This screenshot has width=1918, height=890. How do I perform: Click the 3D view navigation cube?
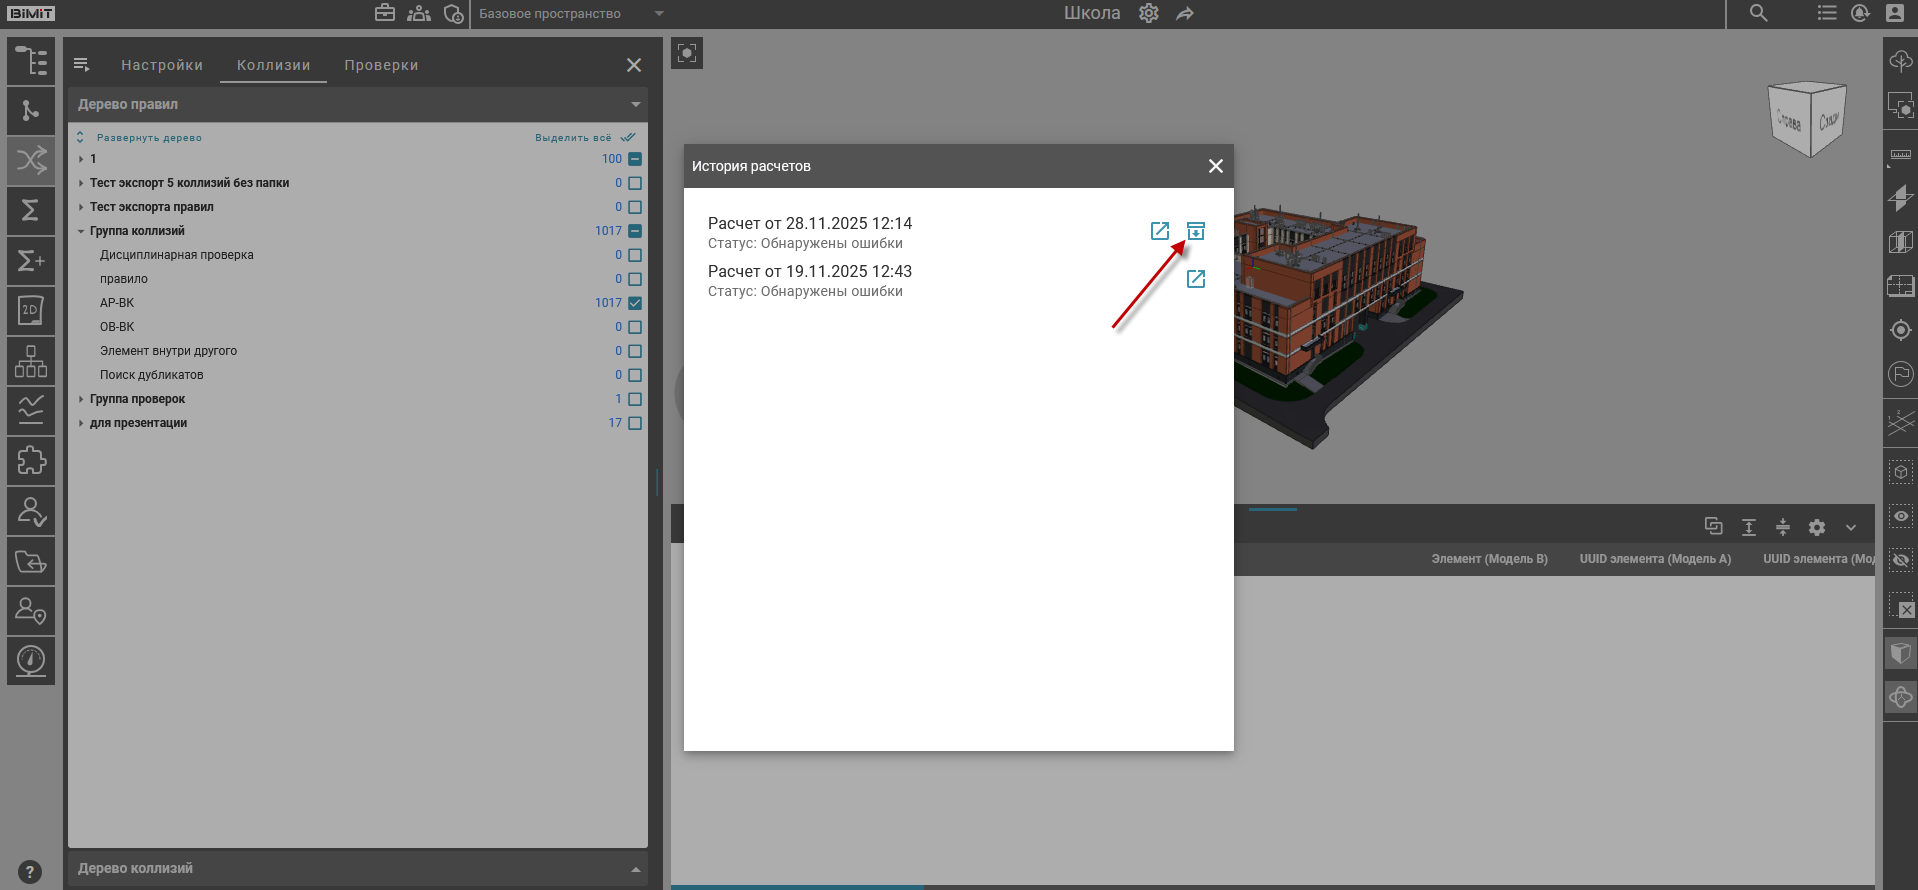point(1806,120)
